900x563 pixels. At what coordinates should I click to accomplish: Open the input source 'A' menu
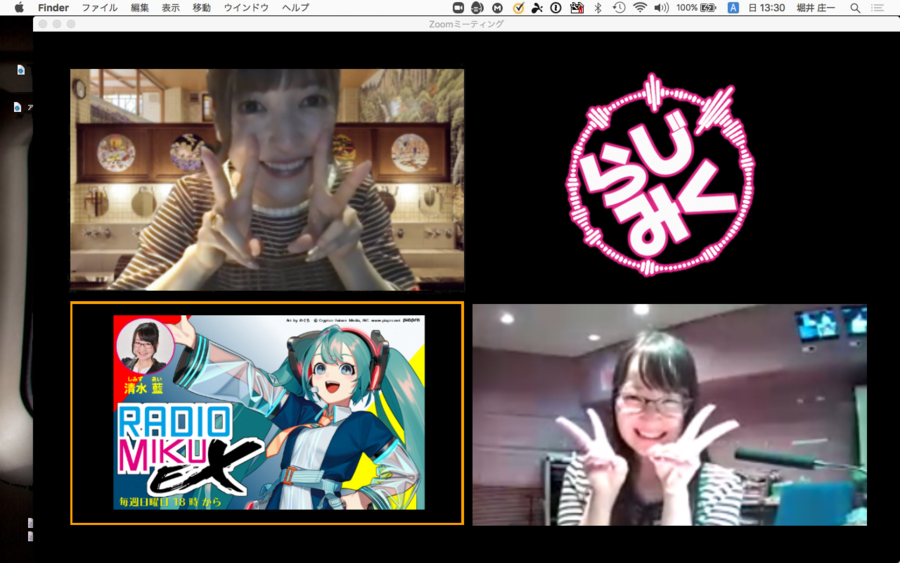click(x=733, y=7)
